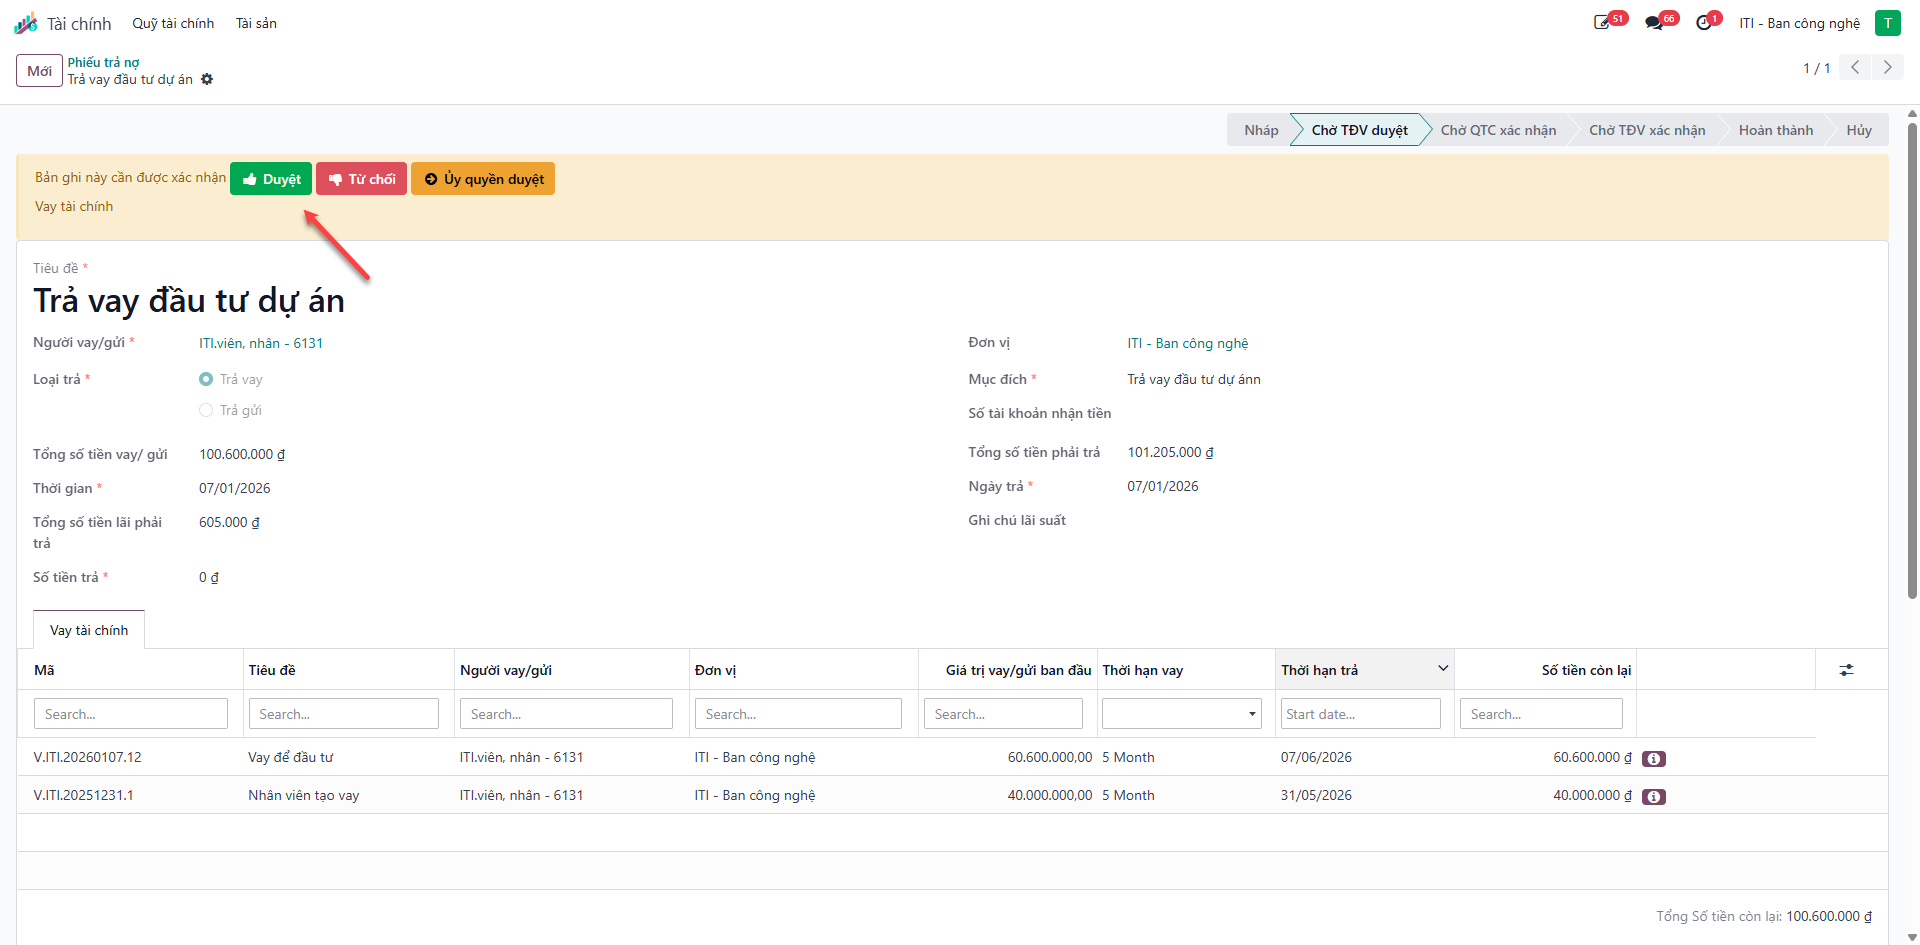Select the Chờ TĐV xác nhận status stage
The width and height of the screenshot is (1920, 945).
pyautogui.click(x=1647, y=130)
